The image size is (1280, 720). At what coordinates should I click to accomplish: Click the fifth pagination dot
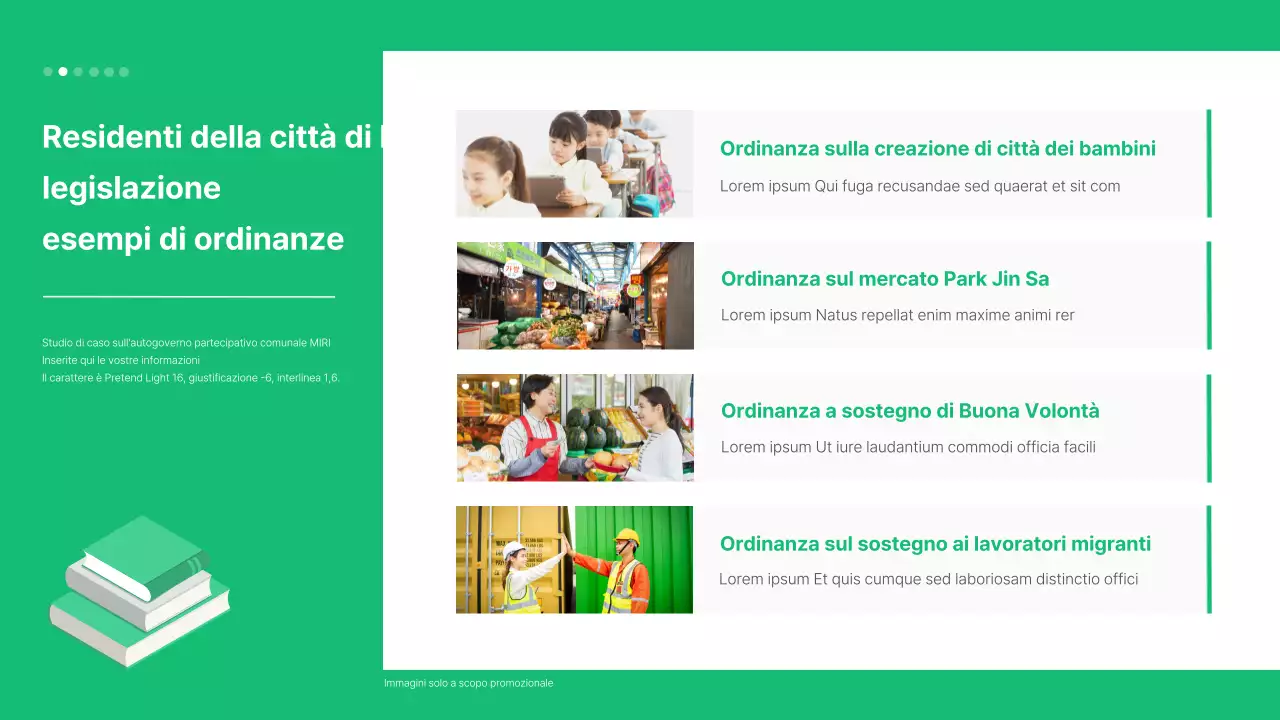click(x=108, y=71)
